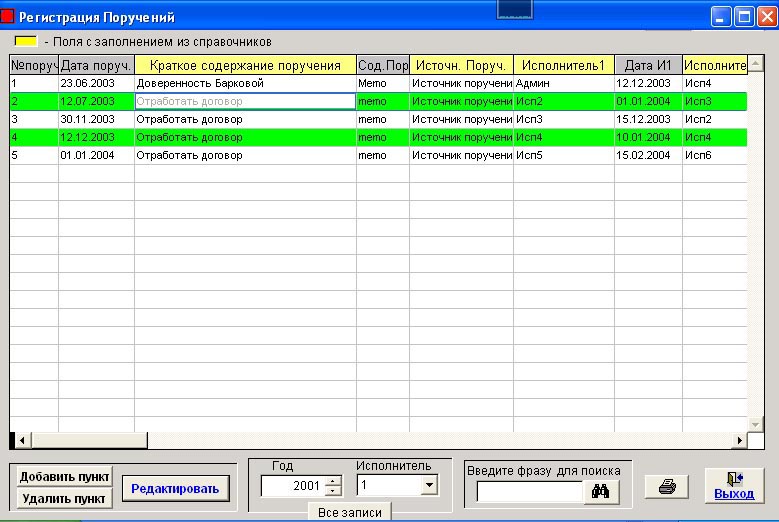Sort by Краткое содержание поручения column header

click(x=245, y=65)
